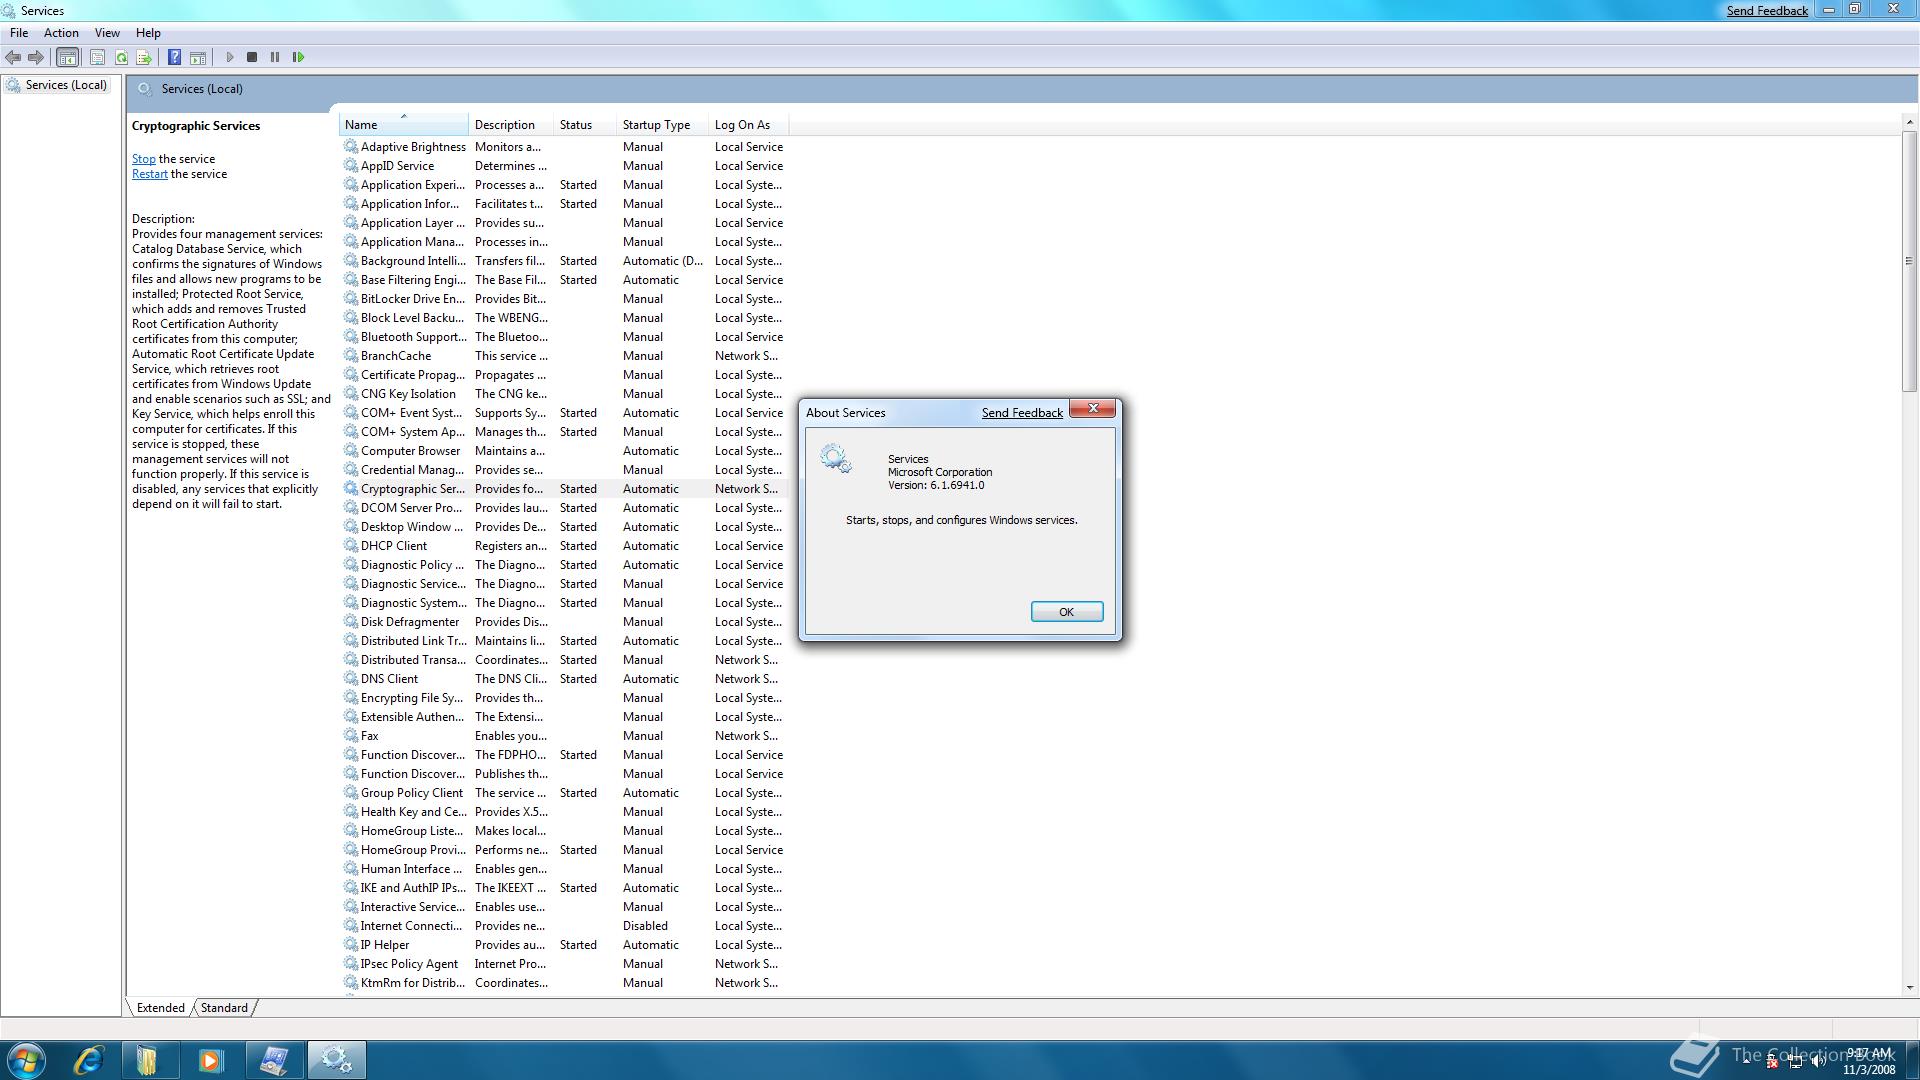The width and height of the screenshot is (1920, 1080).
Task: Click Send Feedback in the About Services dialog
Action: coord(1022,413)
